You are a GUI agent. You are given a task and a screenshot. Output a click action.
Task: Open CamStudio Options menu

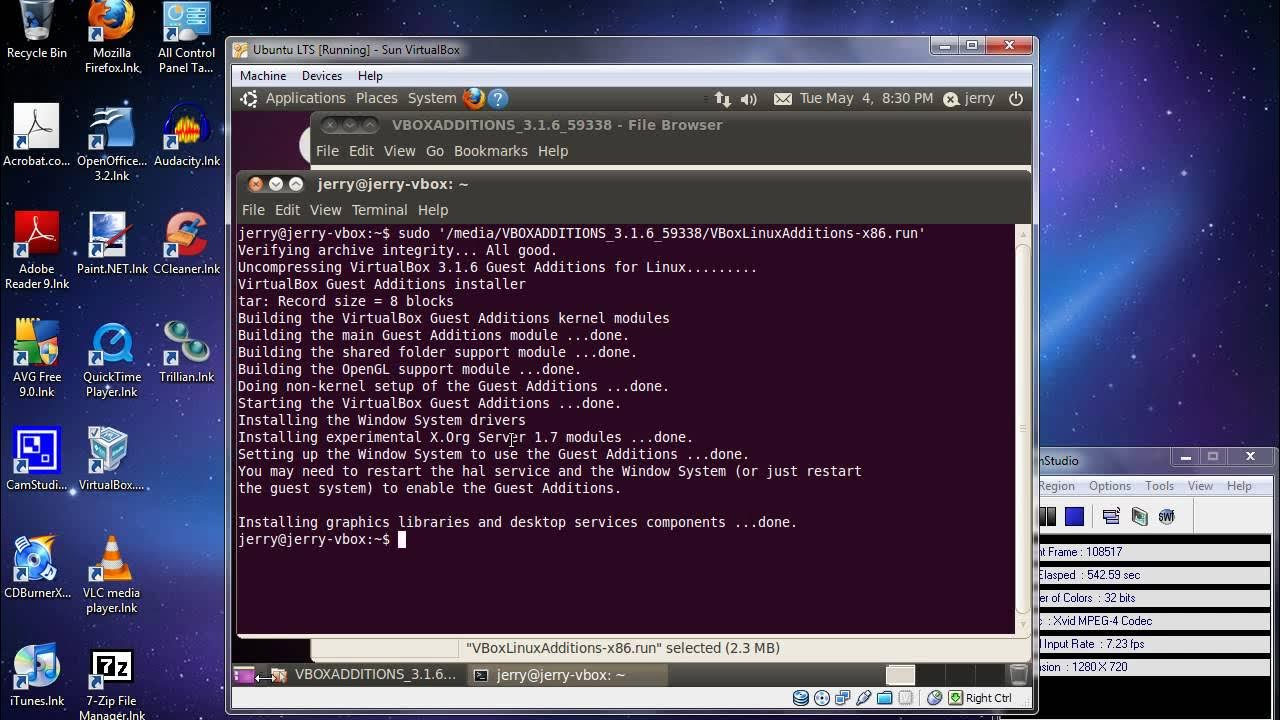(1110, 486)
